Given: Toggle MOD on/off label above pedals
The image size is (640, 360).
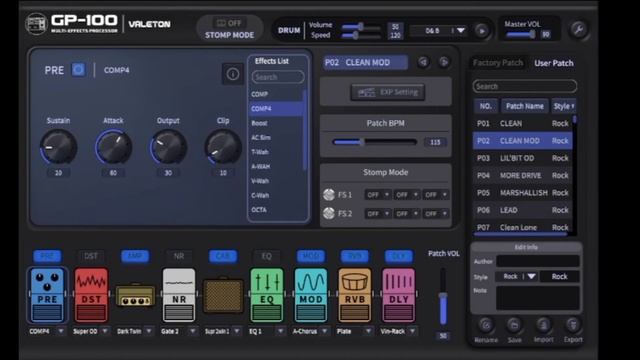Looking at the screenshot, I should [x=311, y=256].
